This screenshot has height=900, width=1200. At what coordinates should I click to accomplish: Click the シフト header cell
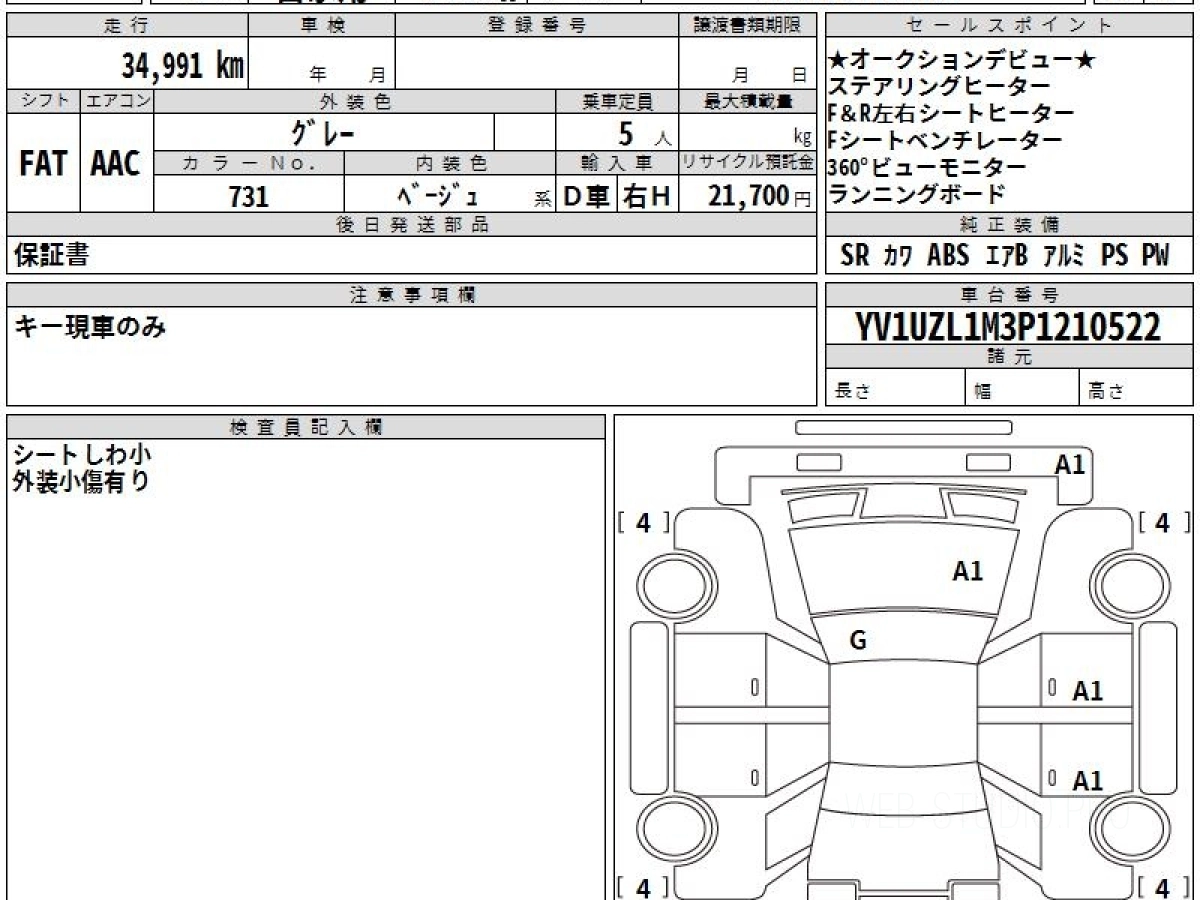(43, 101)
